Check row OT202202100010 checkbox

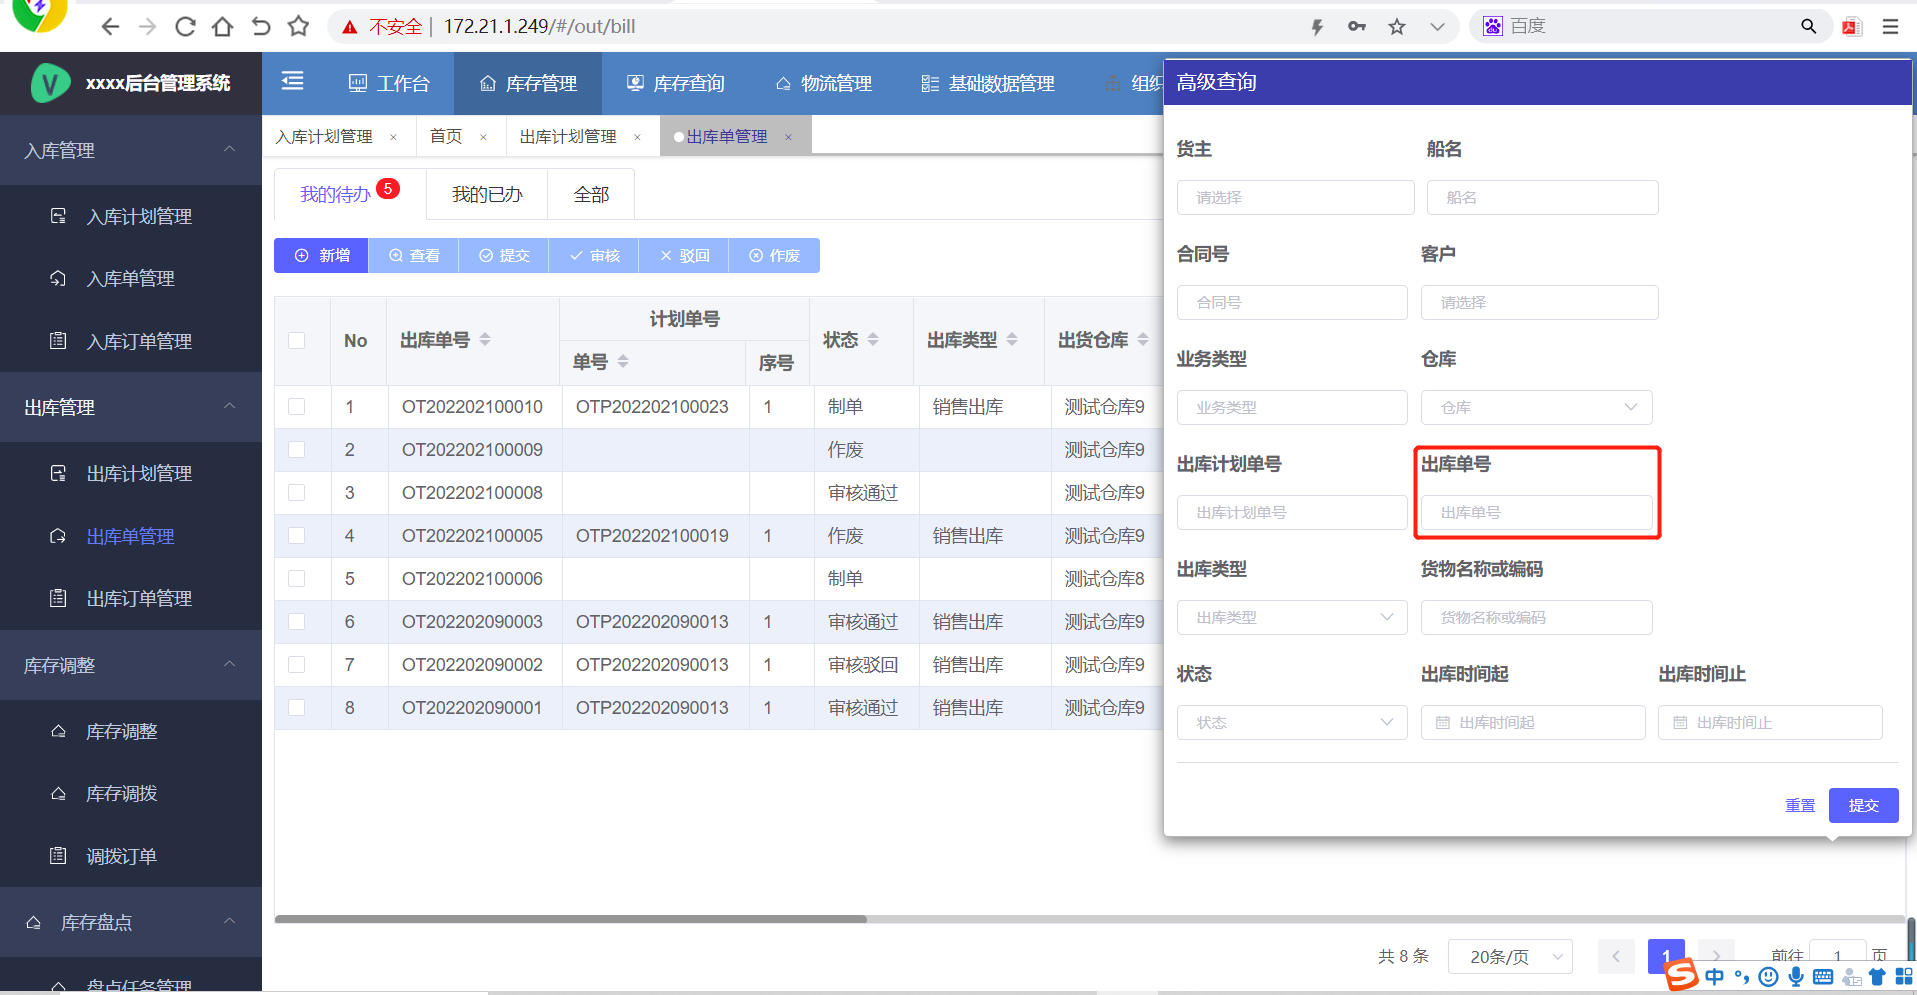point(296,407)
